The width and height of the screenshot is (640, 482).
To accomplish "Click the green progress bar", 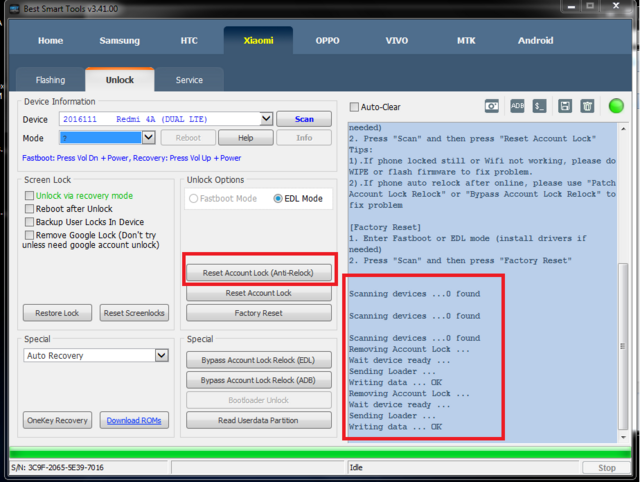I will pos(320,453).
